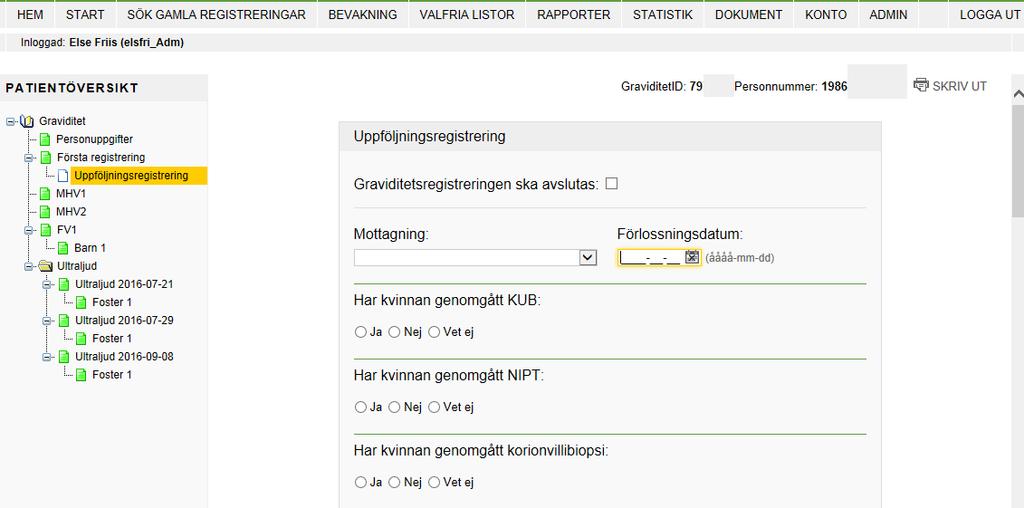1024x508 pixels.
Task: Open the KONTO menu item
Action: point(825,14)
